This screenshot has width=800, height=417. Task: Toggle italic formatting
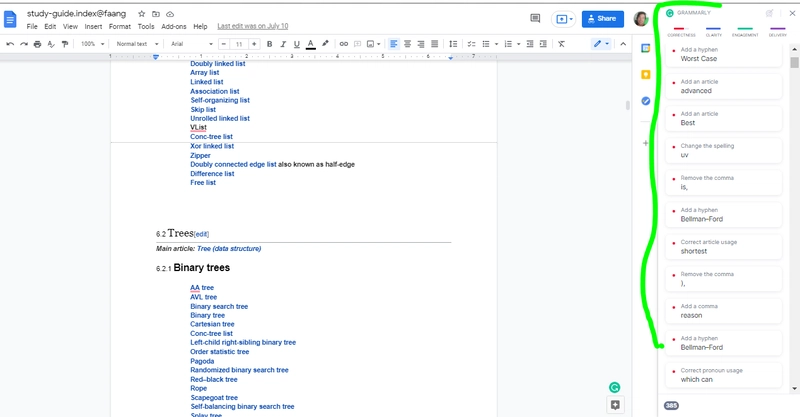click(x=283, y=44)
